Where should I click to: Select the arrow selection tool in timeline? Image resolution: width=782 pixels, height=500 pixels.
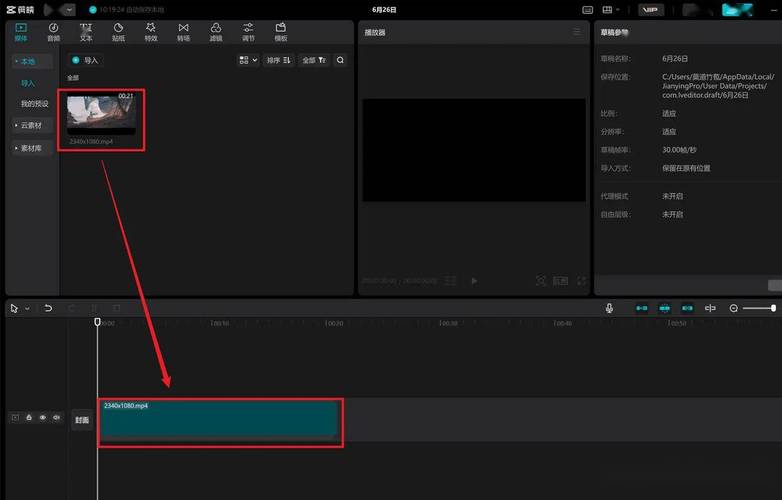(14, 309)
